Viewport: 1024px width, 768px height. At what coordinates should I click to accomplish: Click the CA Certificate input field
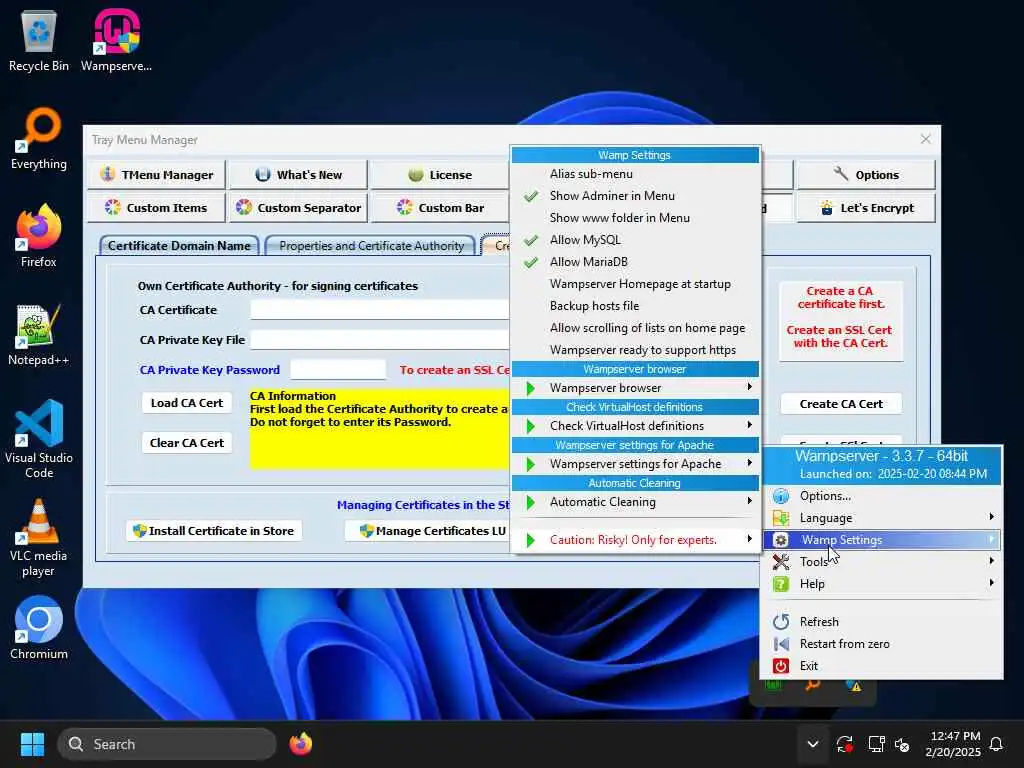click(379, 310)
